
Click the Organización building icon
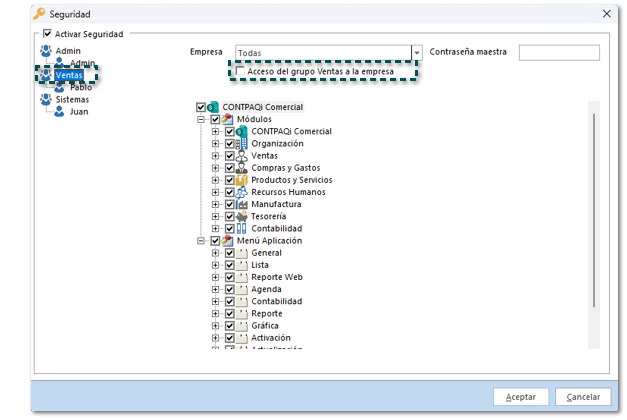tap(242, 144)
